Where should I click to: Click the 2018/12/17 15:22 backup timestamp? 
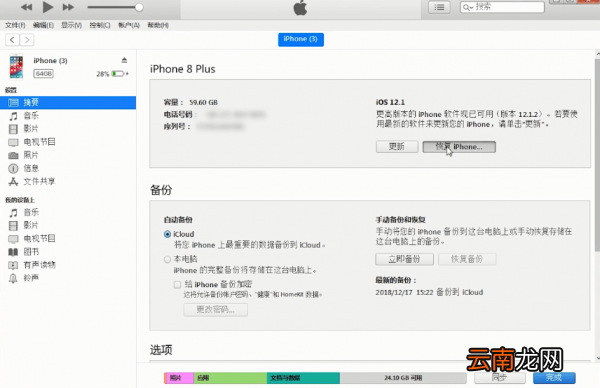(x=404, y=292)
